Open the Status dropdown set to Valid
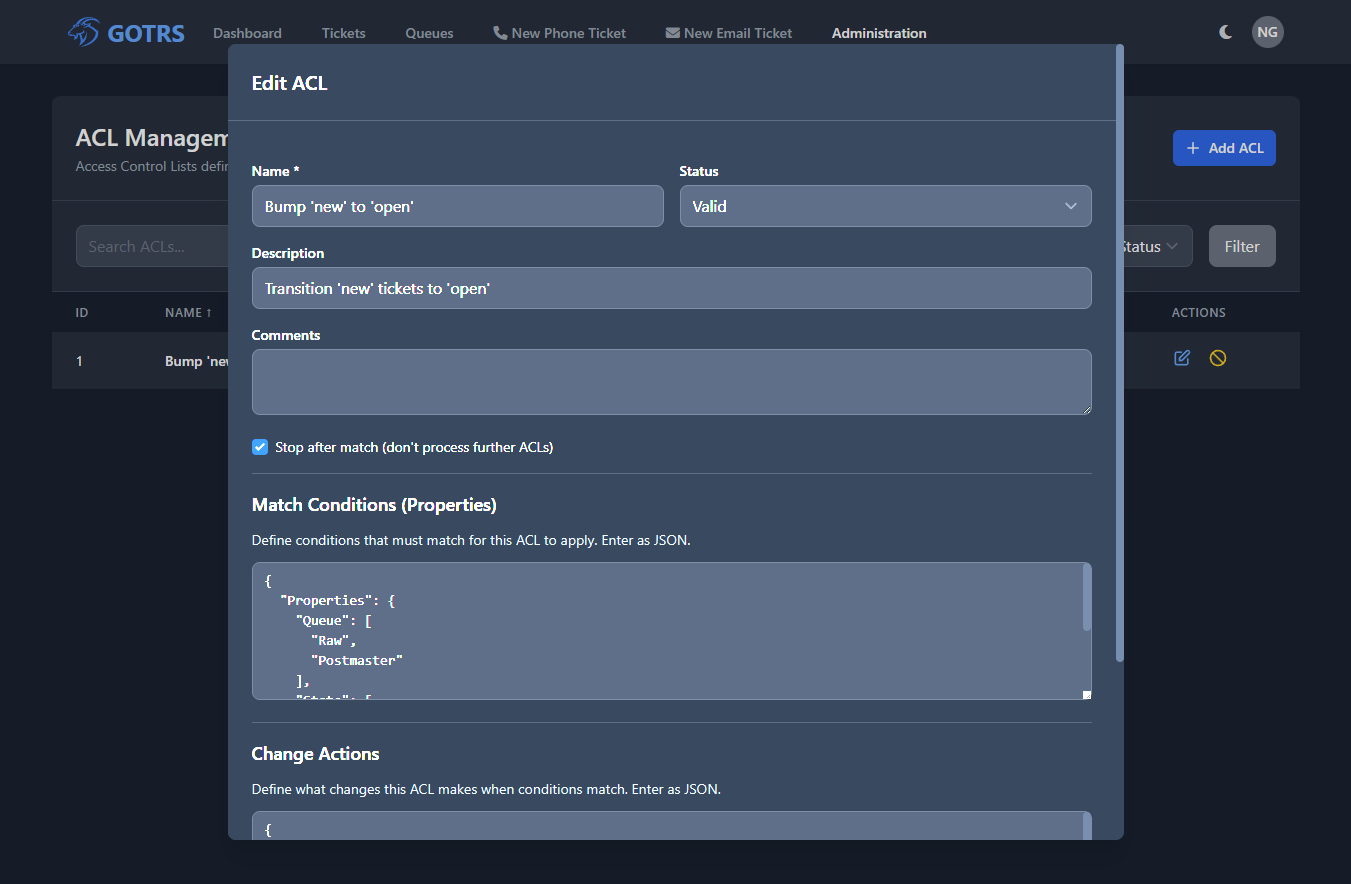 pyautogui.click(x=885, y=206)
